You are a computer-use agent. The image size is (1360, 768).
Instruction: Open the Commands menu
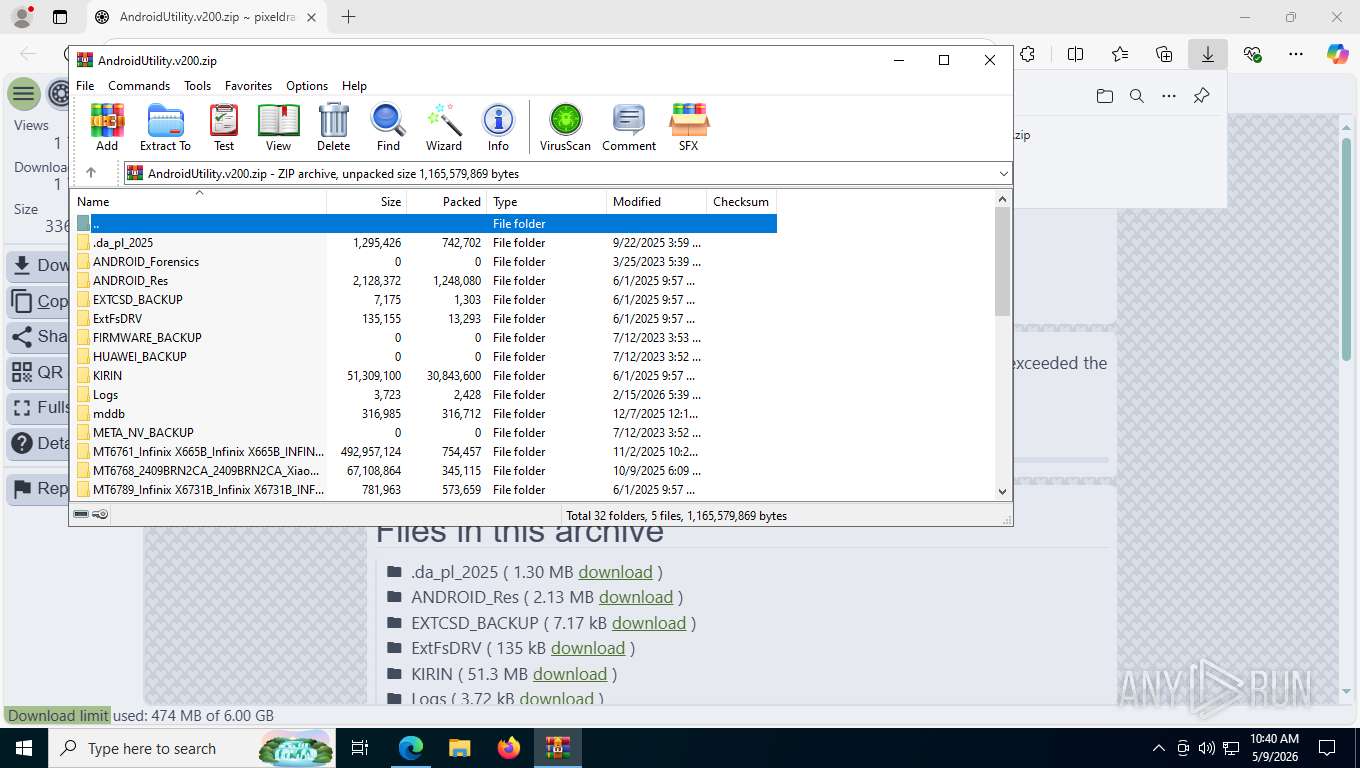[139, 86]
